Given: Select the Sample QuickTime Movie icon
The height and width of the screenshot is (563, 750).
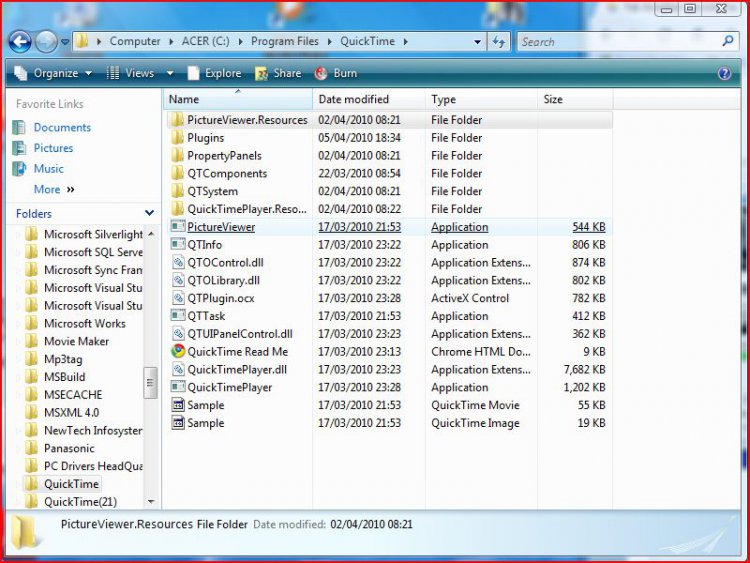Looking at the screenshot, I should click(x=178, y=405).
